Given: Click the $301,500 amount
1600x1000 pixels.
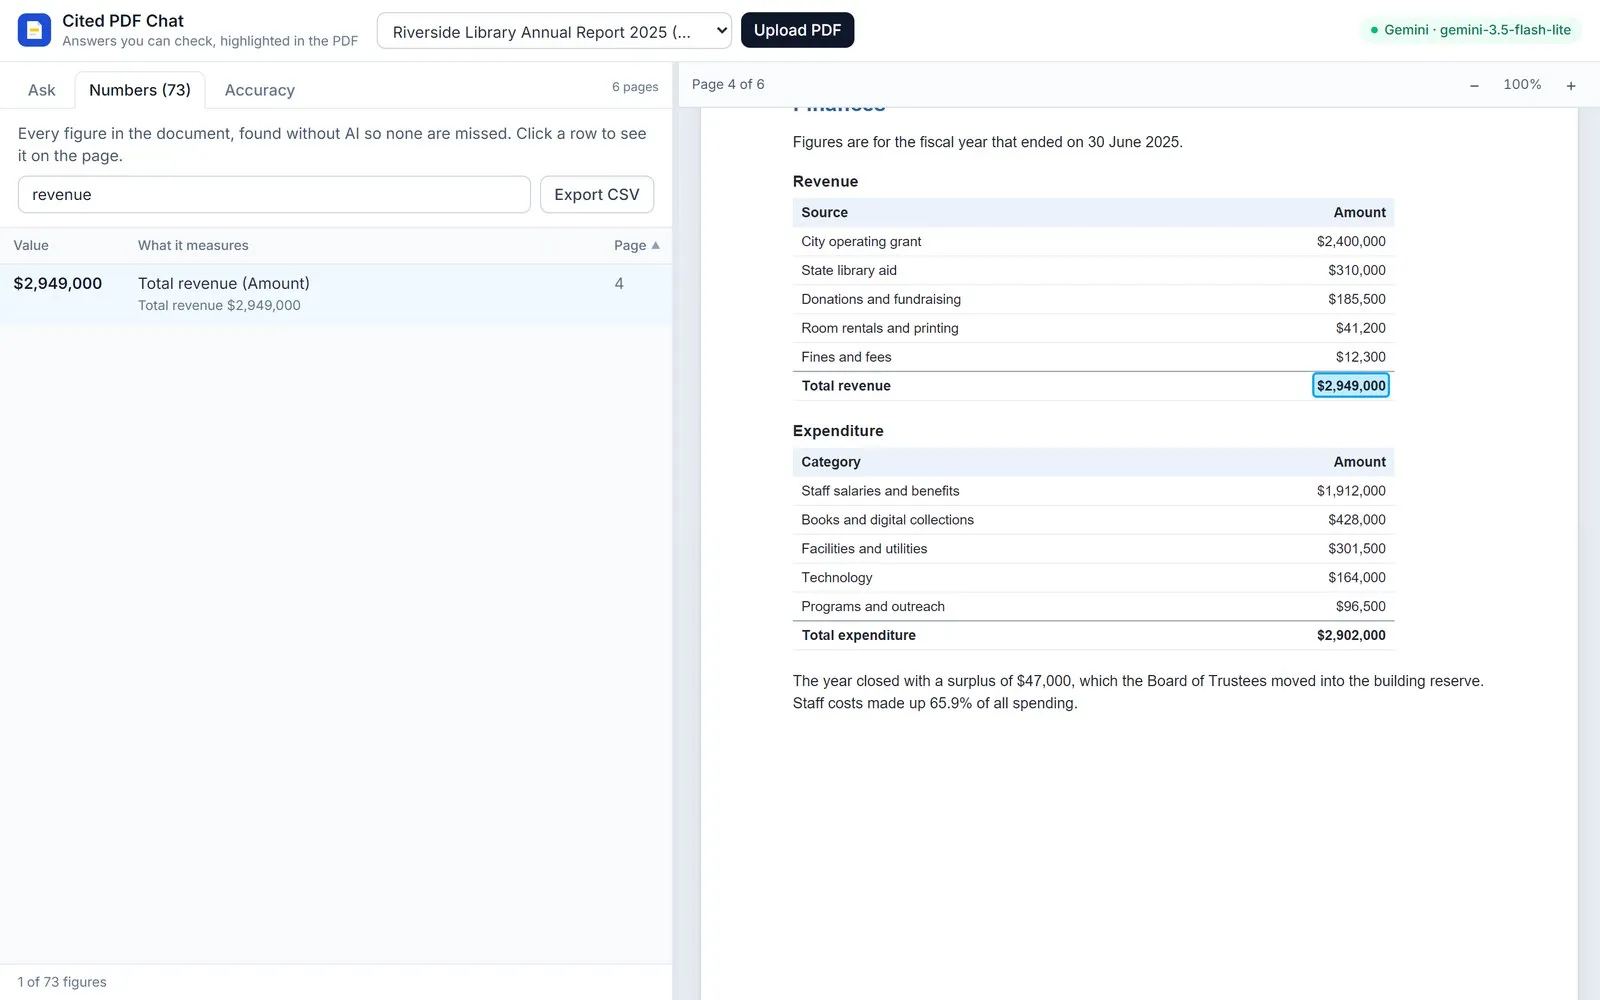Looking at the screenshot, I should [x=1357, y=549].
